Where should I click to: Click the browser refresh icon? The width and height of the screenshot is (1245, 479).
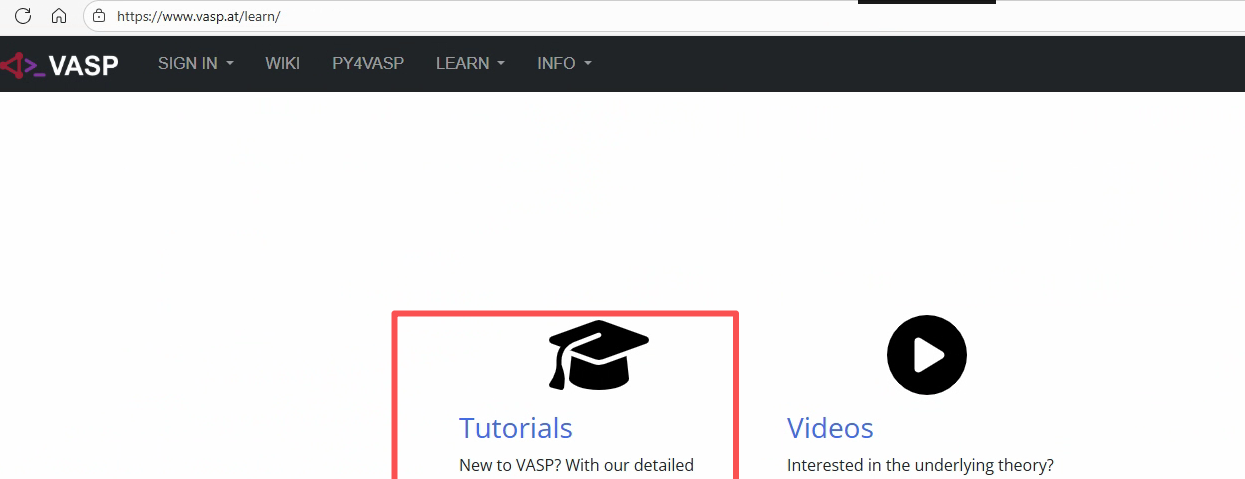coord(23,16)
